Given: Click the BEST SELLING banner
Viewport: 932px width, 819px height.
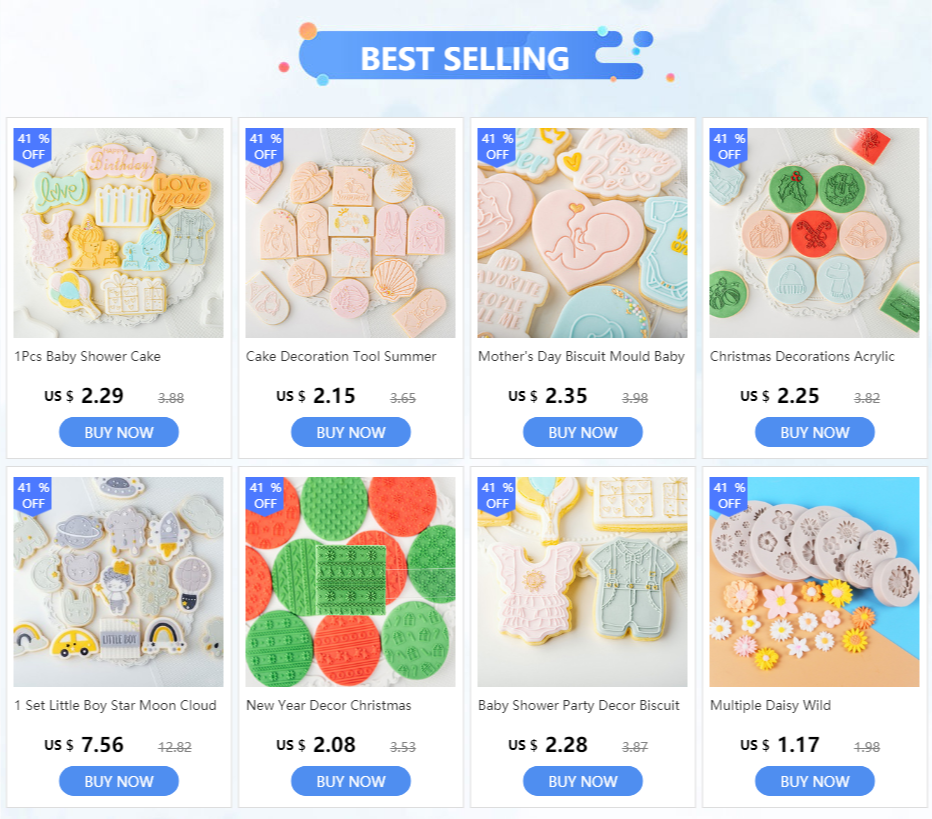Looking at the screenshot, I should pyautogui.click(x=465, y=58).
